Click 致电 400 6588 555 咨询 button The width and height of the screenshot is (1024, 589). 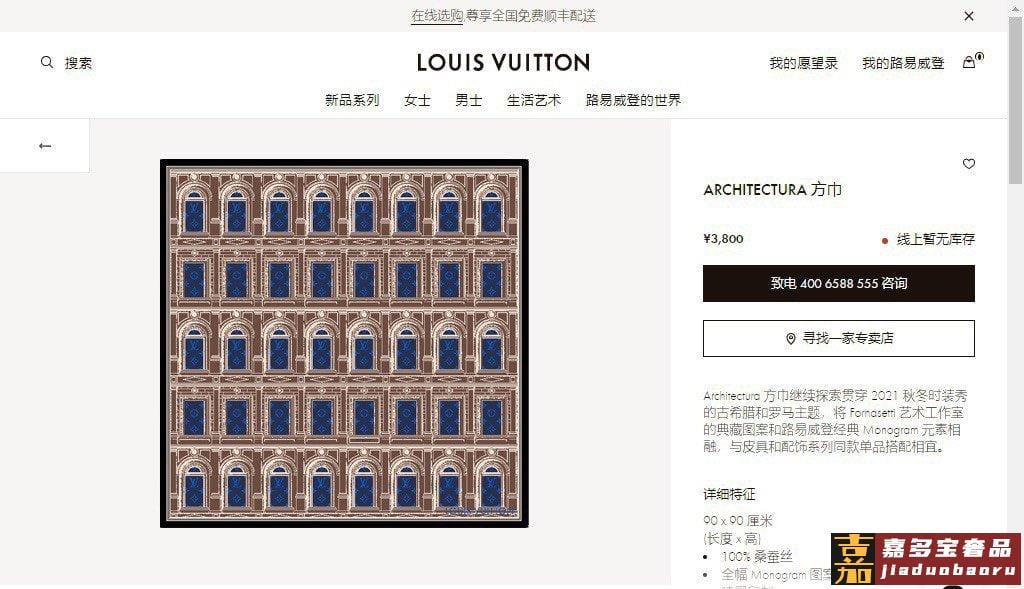click(x=839, y=283)
